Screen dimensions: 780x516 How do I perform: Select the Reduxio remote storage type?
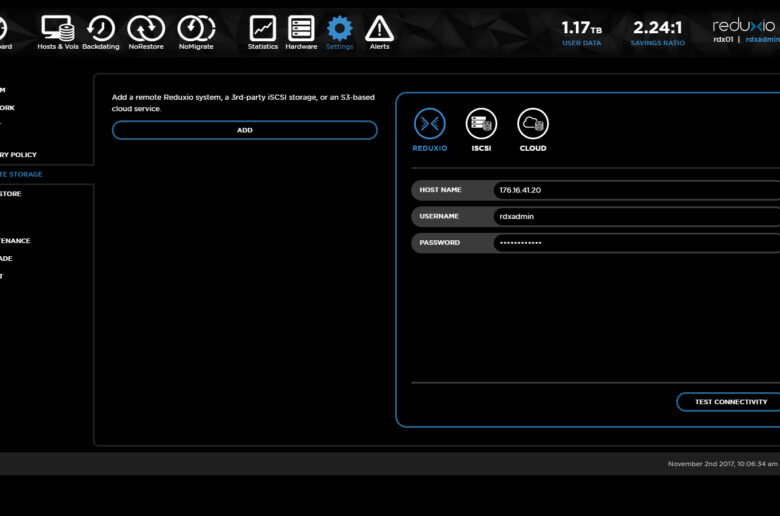pos(430,130)
